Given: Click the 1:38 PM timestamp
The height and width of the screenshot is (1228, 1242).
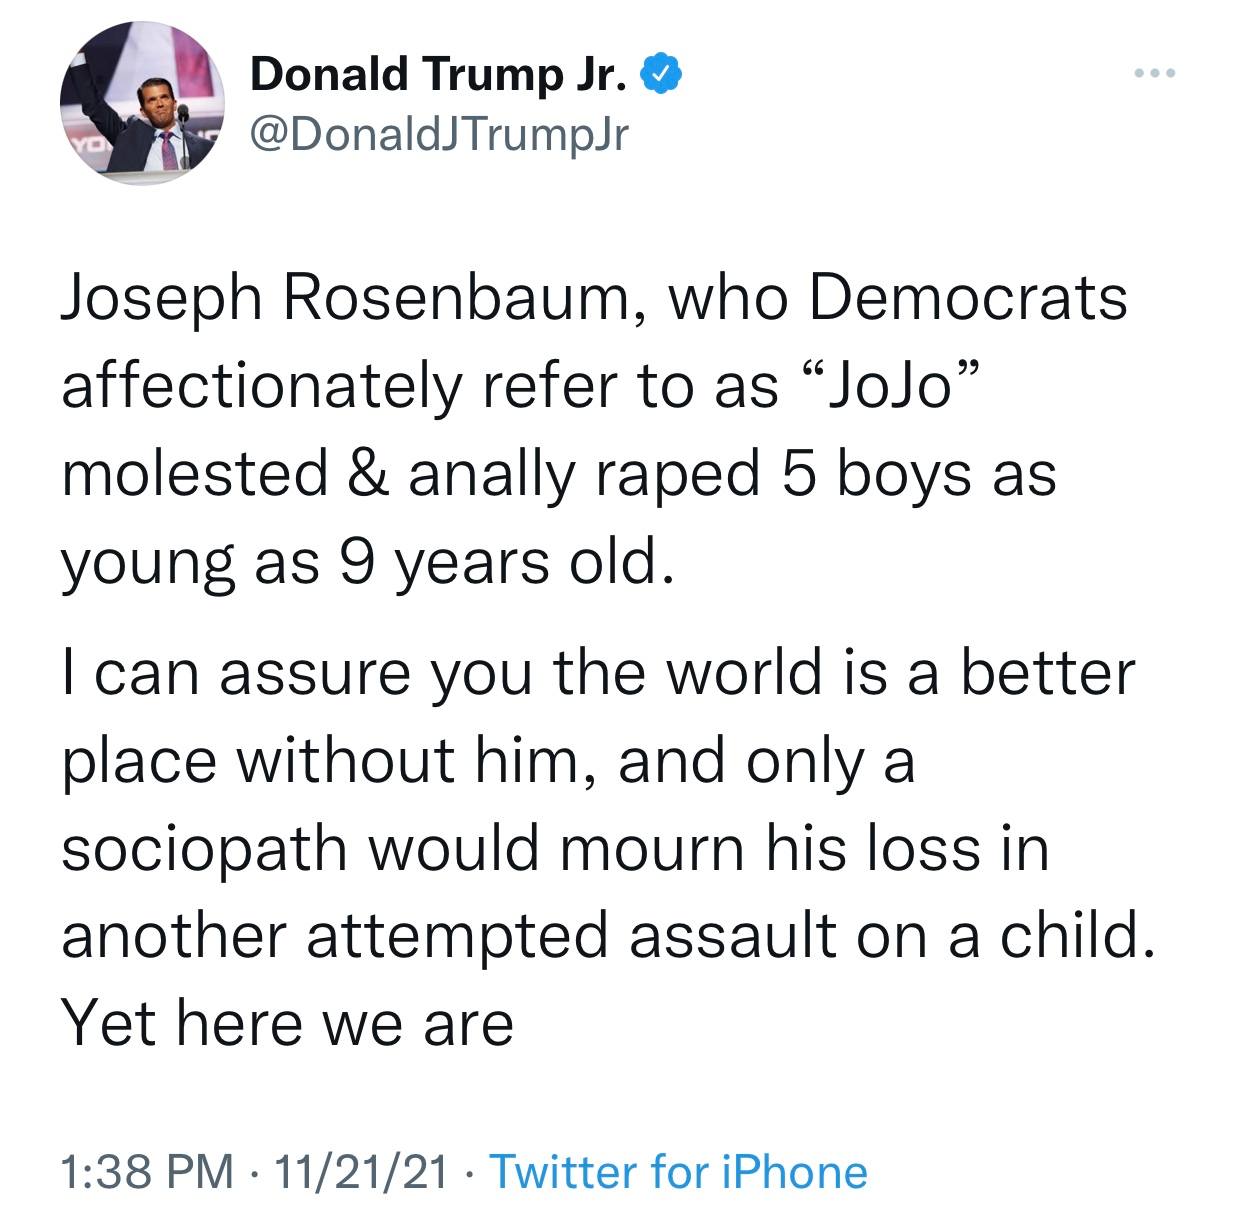Looking at the screenshot, I should 145,1171.
